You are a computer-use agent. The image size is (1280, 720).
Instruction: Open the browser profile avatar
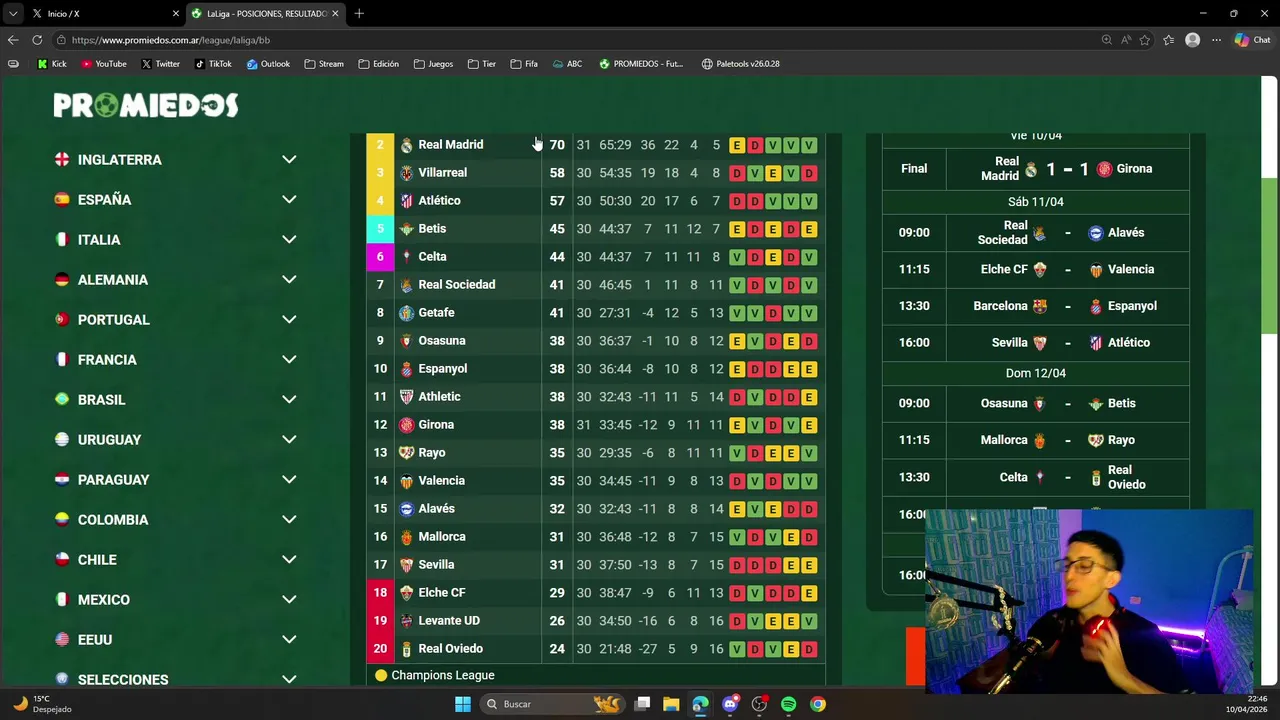1192,40
